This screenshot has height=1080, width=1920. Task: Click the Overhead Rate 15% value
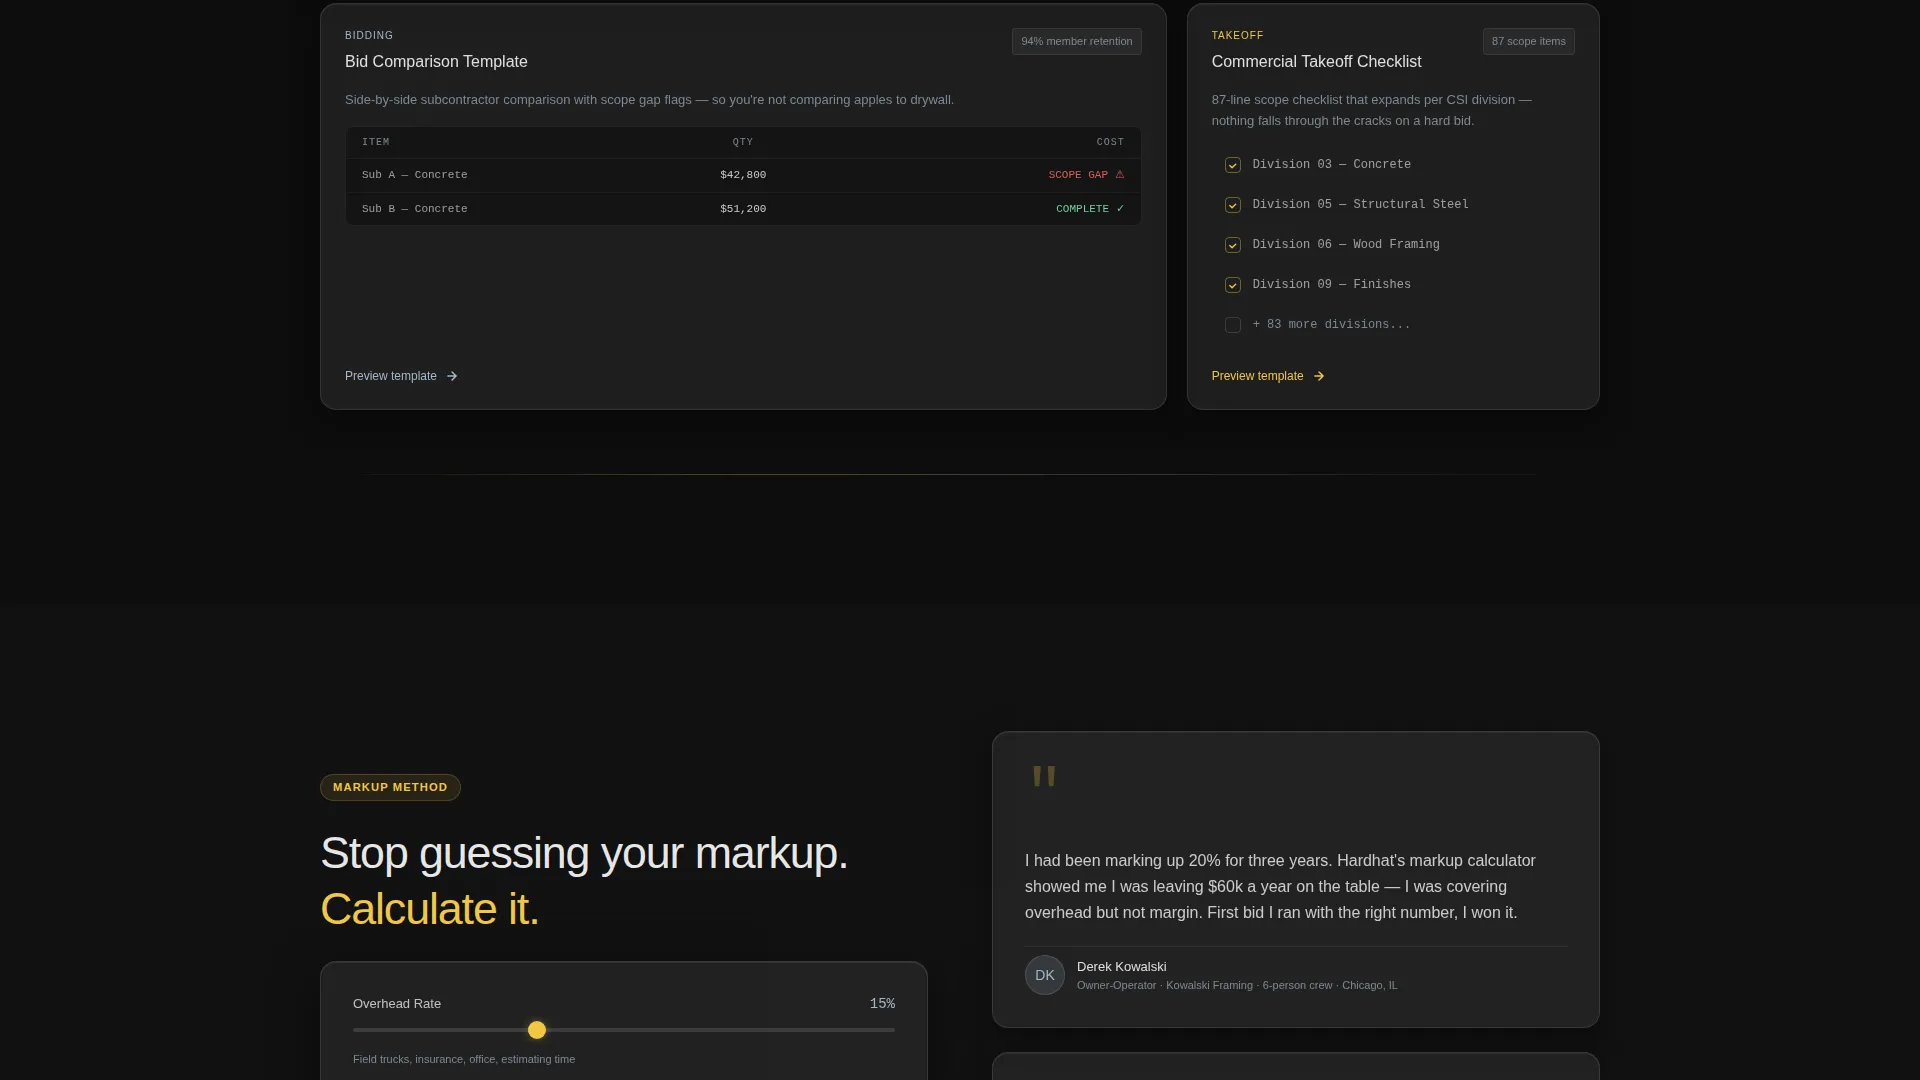tap(882, 1003)
